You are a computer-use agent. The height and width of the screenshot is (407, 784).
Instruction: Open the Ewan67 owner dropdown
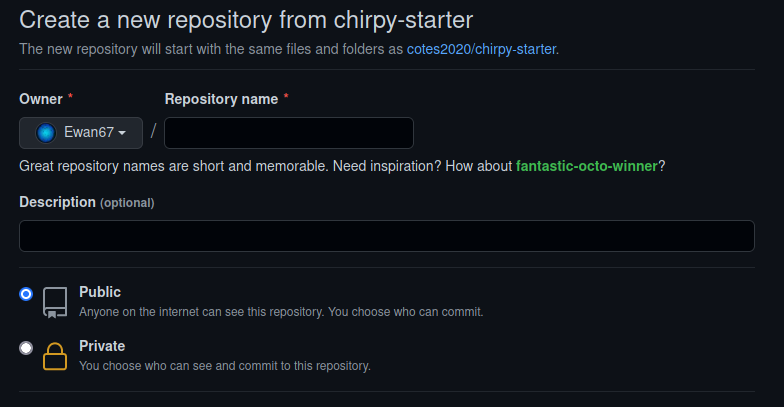coord(81,133)
